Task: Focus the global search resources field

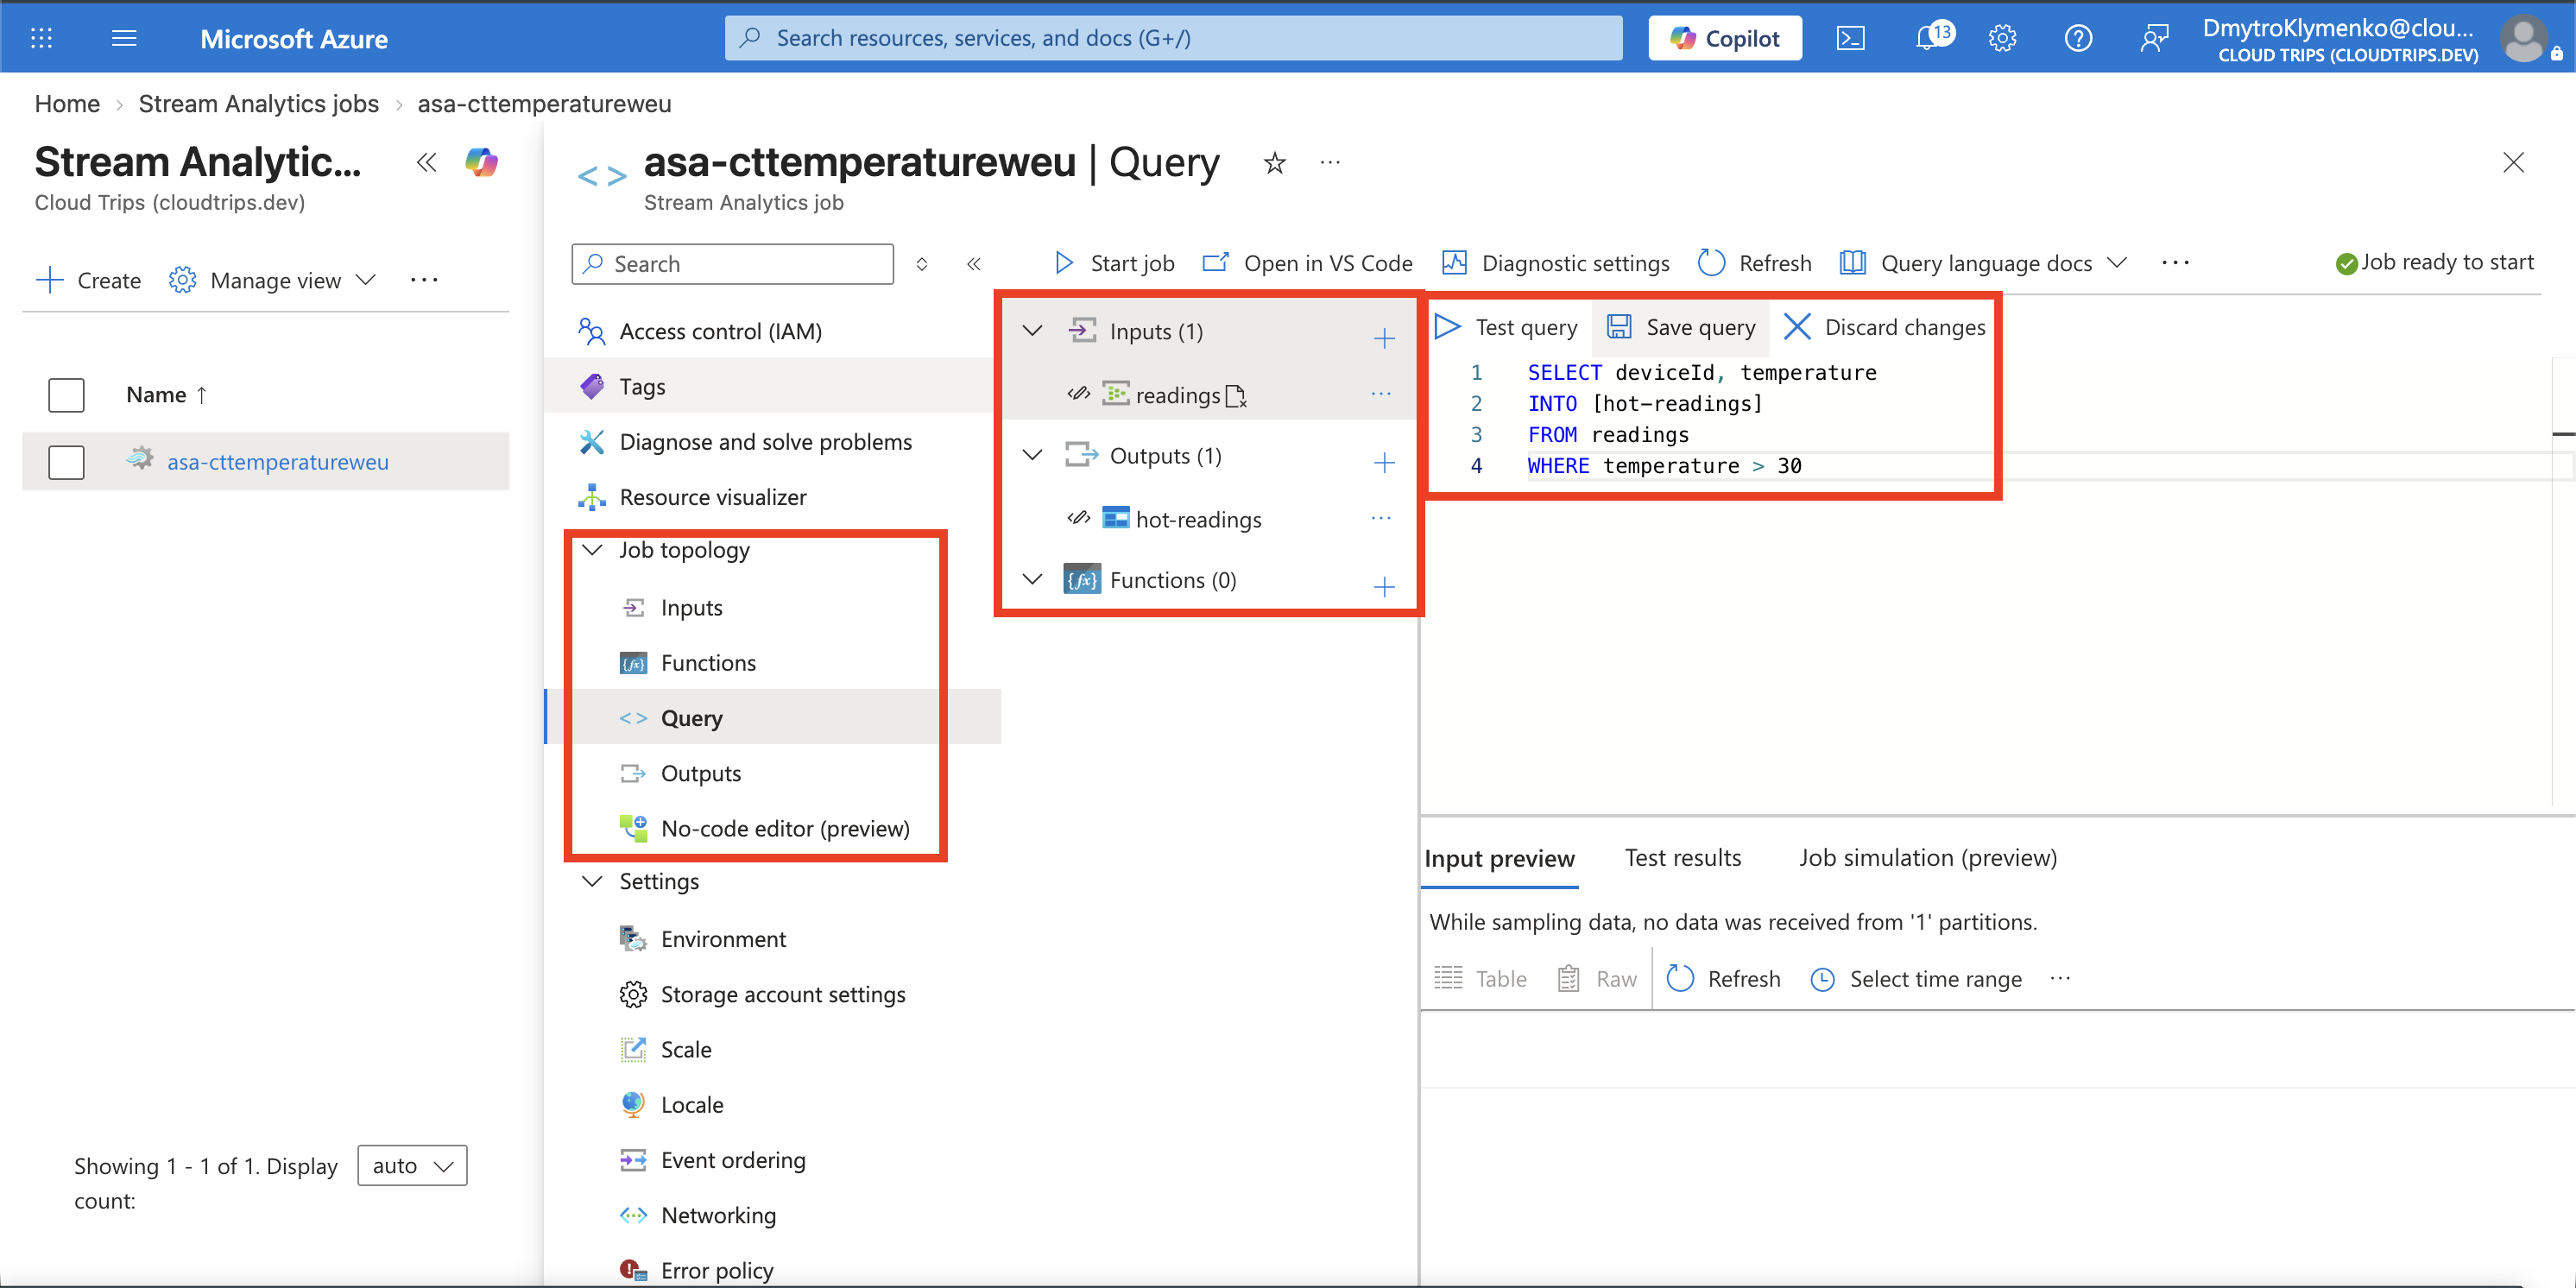Action: click(1173, 38)
